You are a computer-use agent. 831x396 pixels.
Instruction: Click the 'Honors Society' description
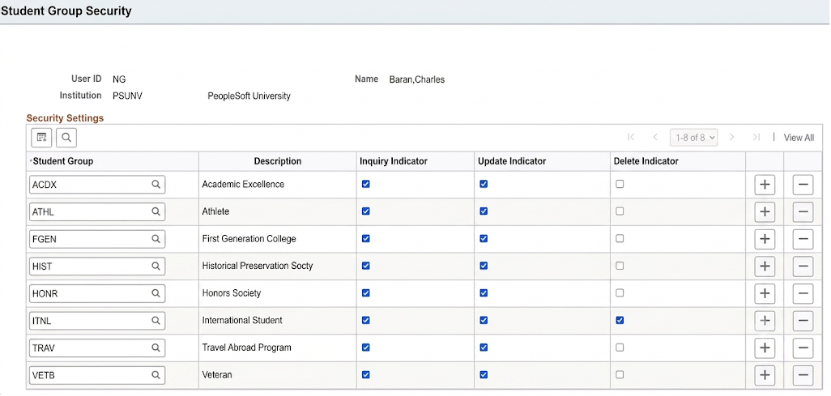pyautogui.click(x=232, y=293)
